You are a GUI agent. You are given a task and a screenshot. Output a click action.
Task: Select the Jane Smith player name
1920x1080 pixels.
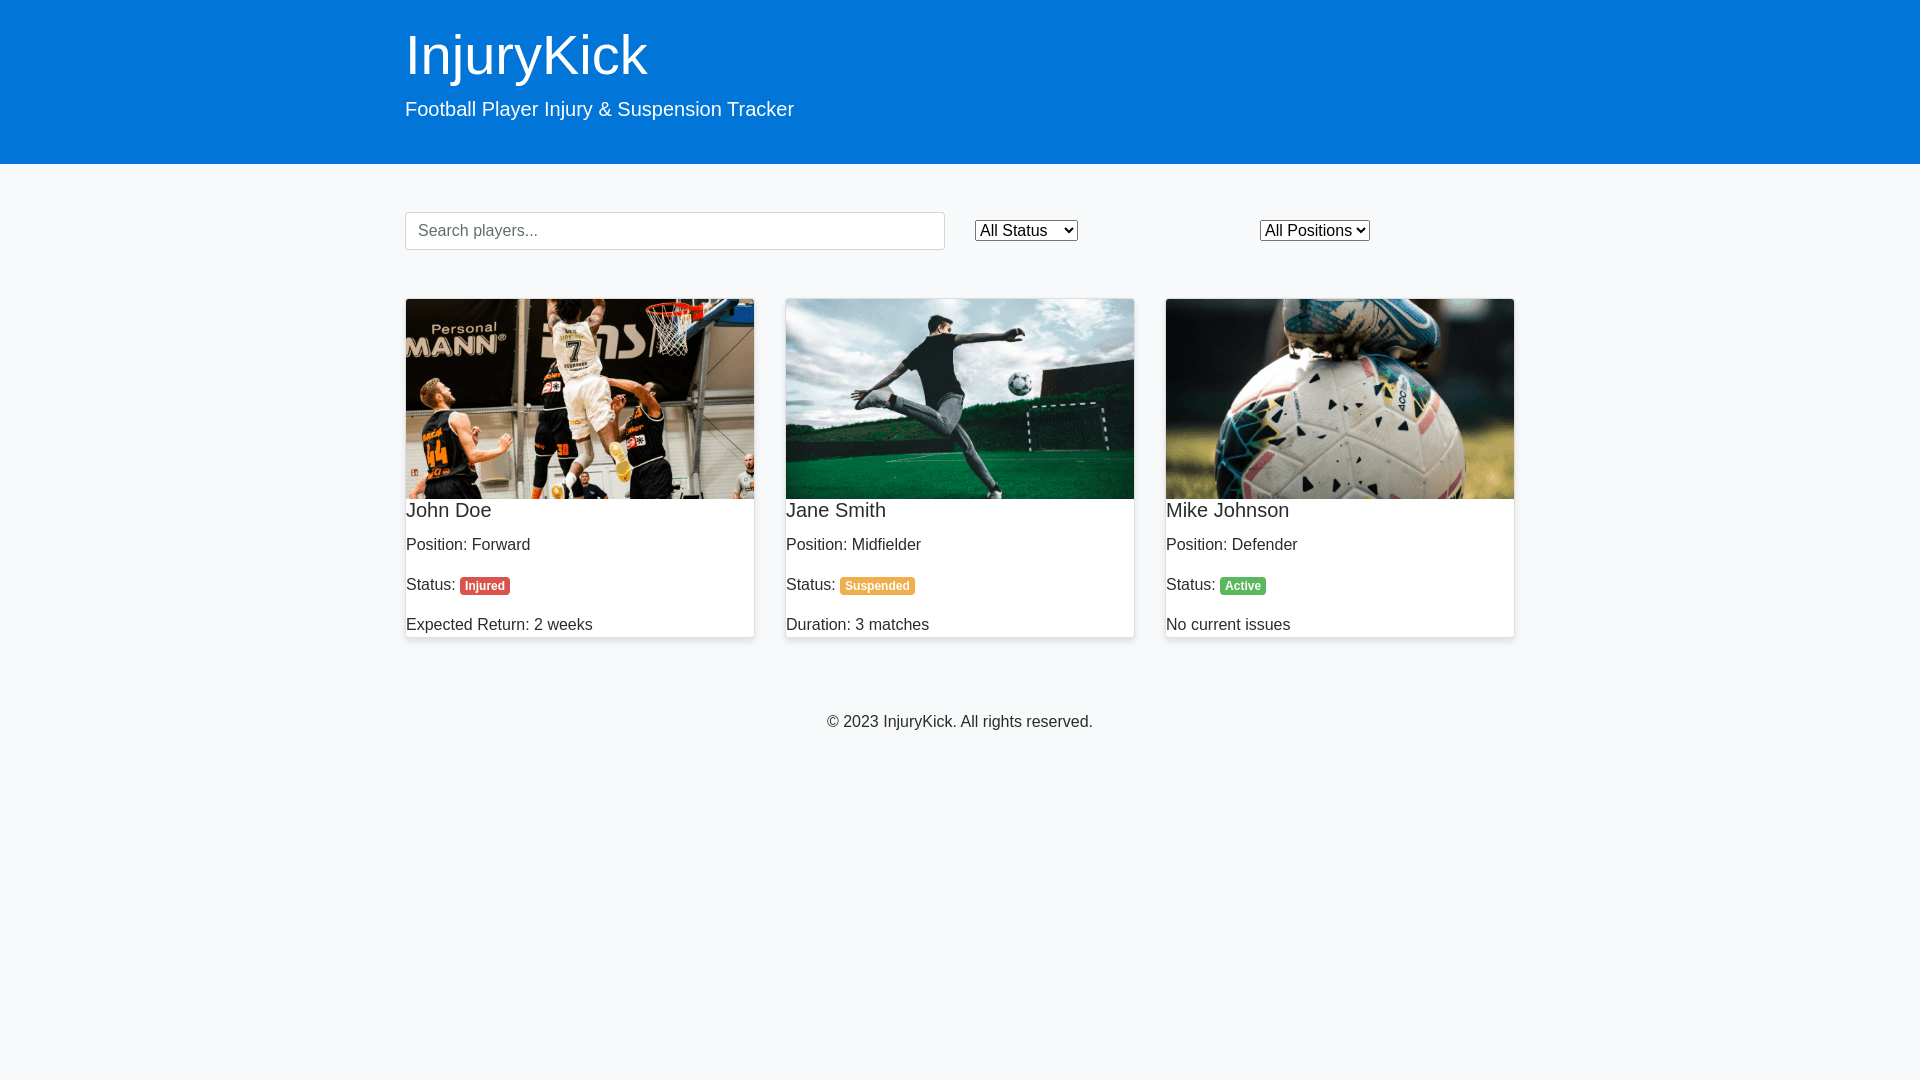coord(836,510)
